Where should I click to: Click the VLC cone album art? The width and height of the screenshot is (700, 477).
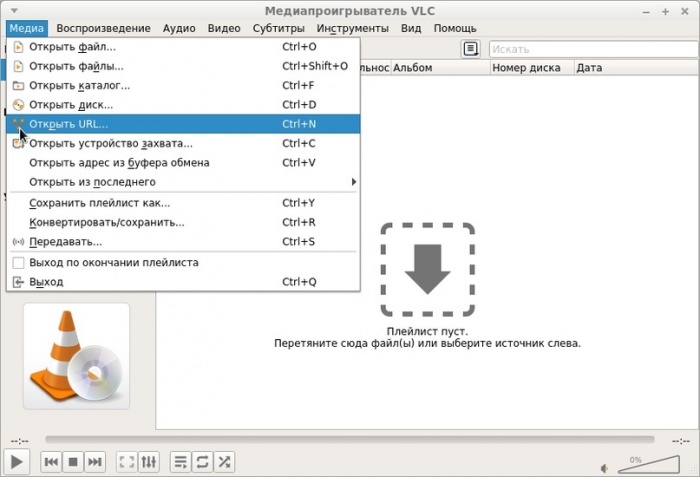(76, 356)
